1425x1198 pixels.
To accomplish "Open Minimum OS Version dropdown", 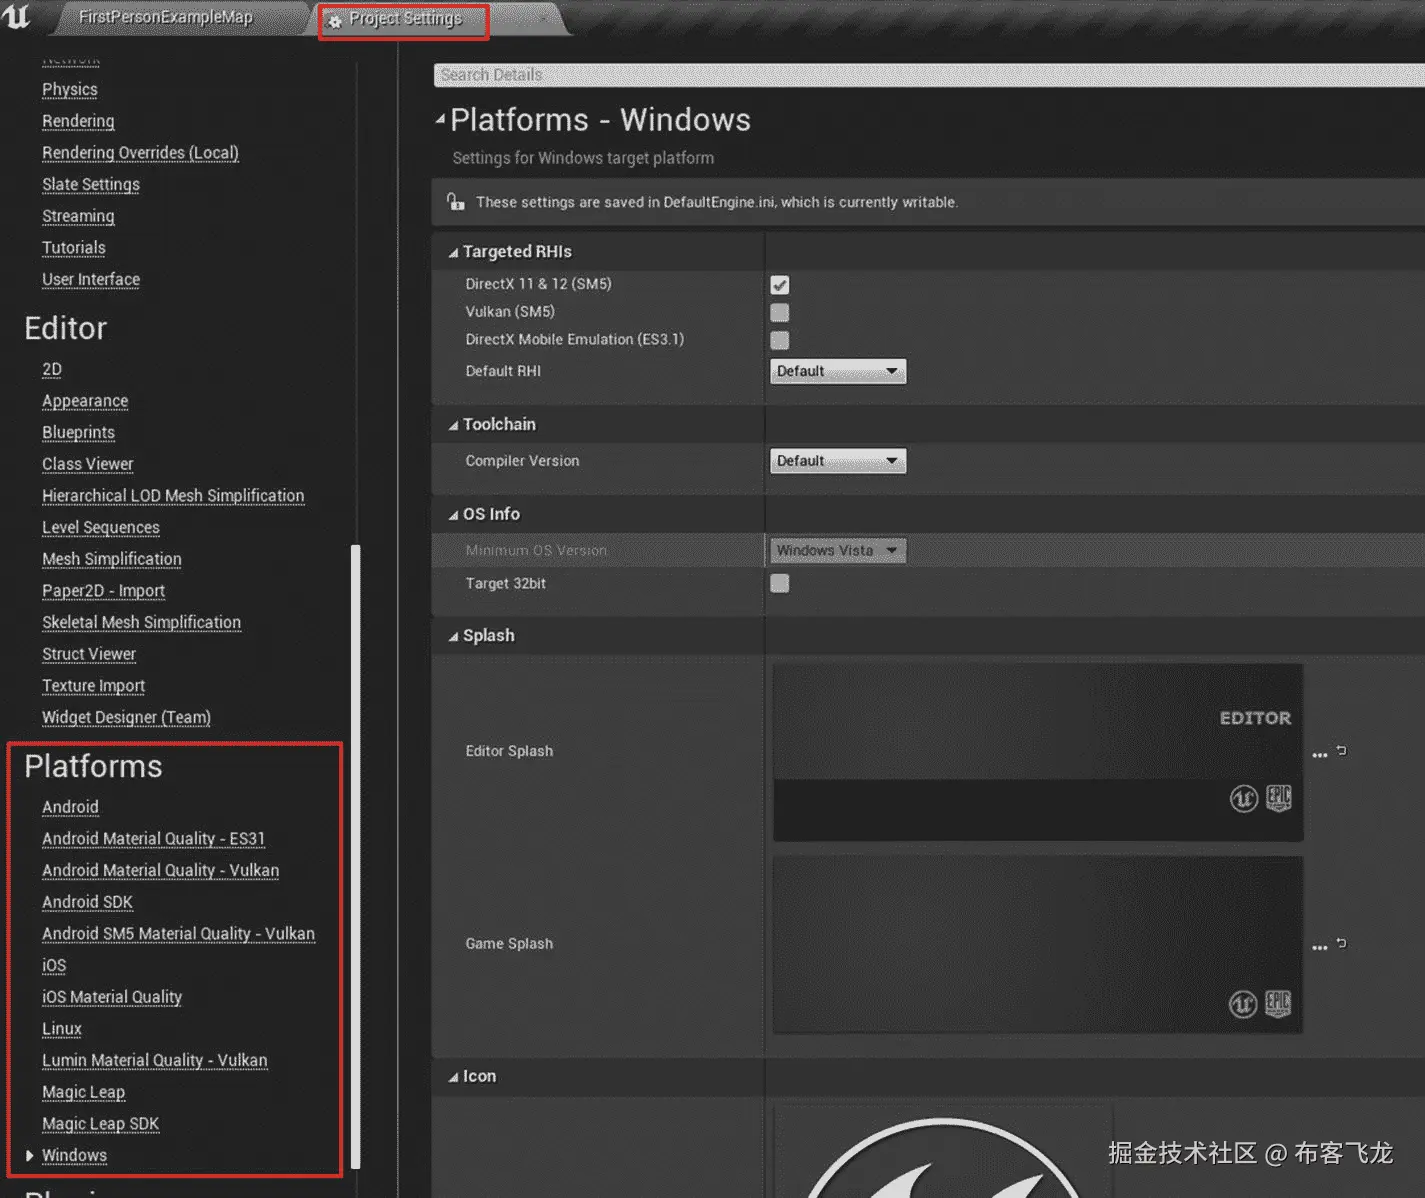I will tap(838, 551).
